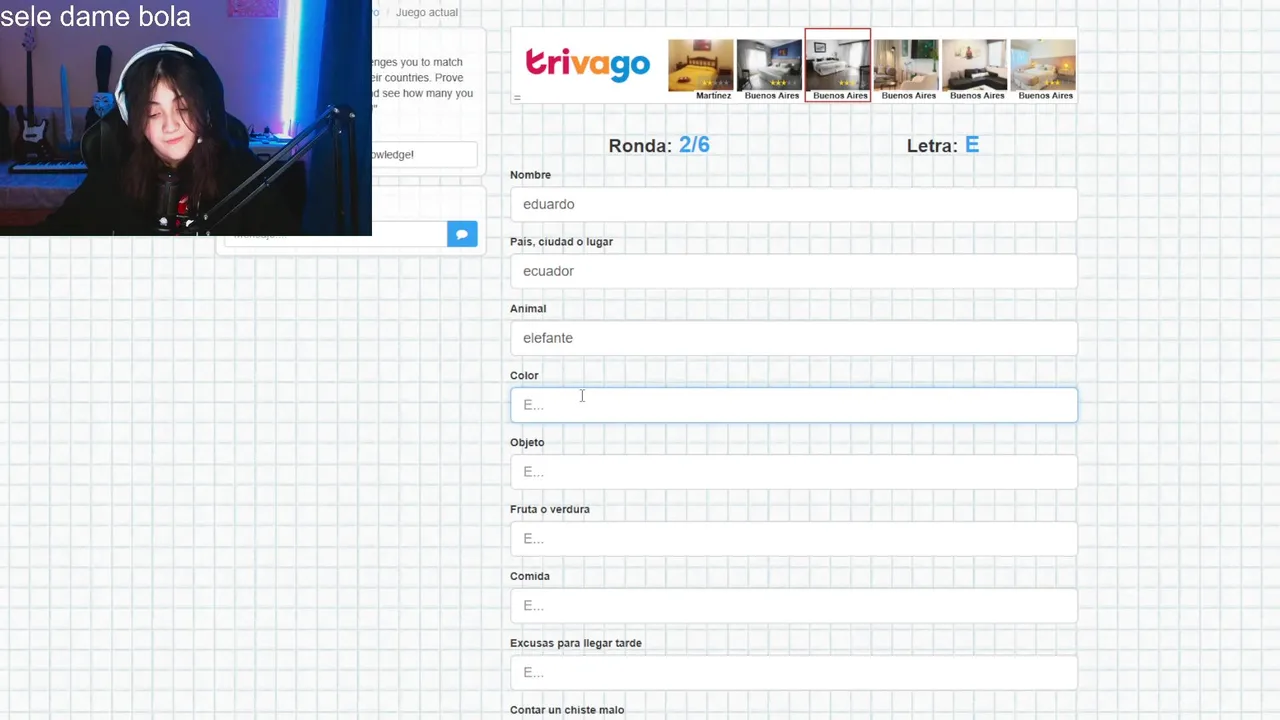
Task: Click the Animal field containing elefante
Action: coord(794,338)
